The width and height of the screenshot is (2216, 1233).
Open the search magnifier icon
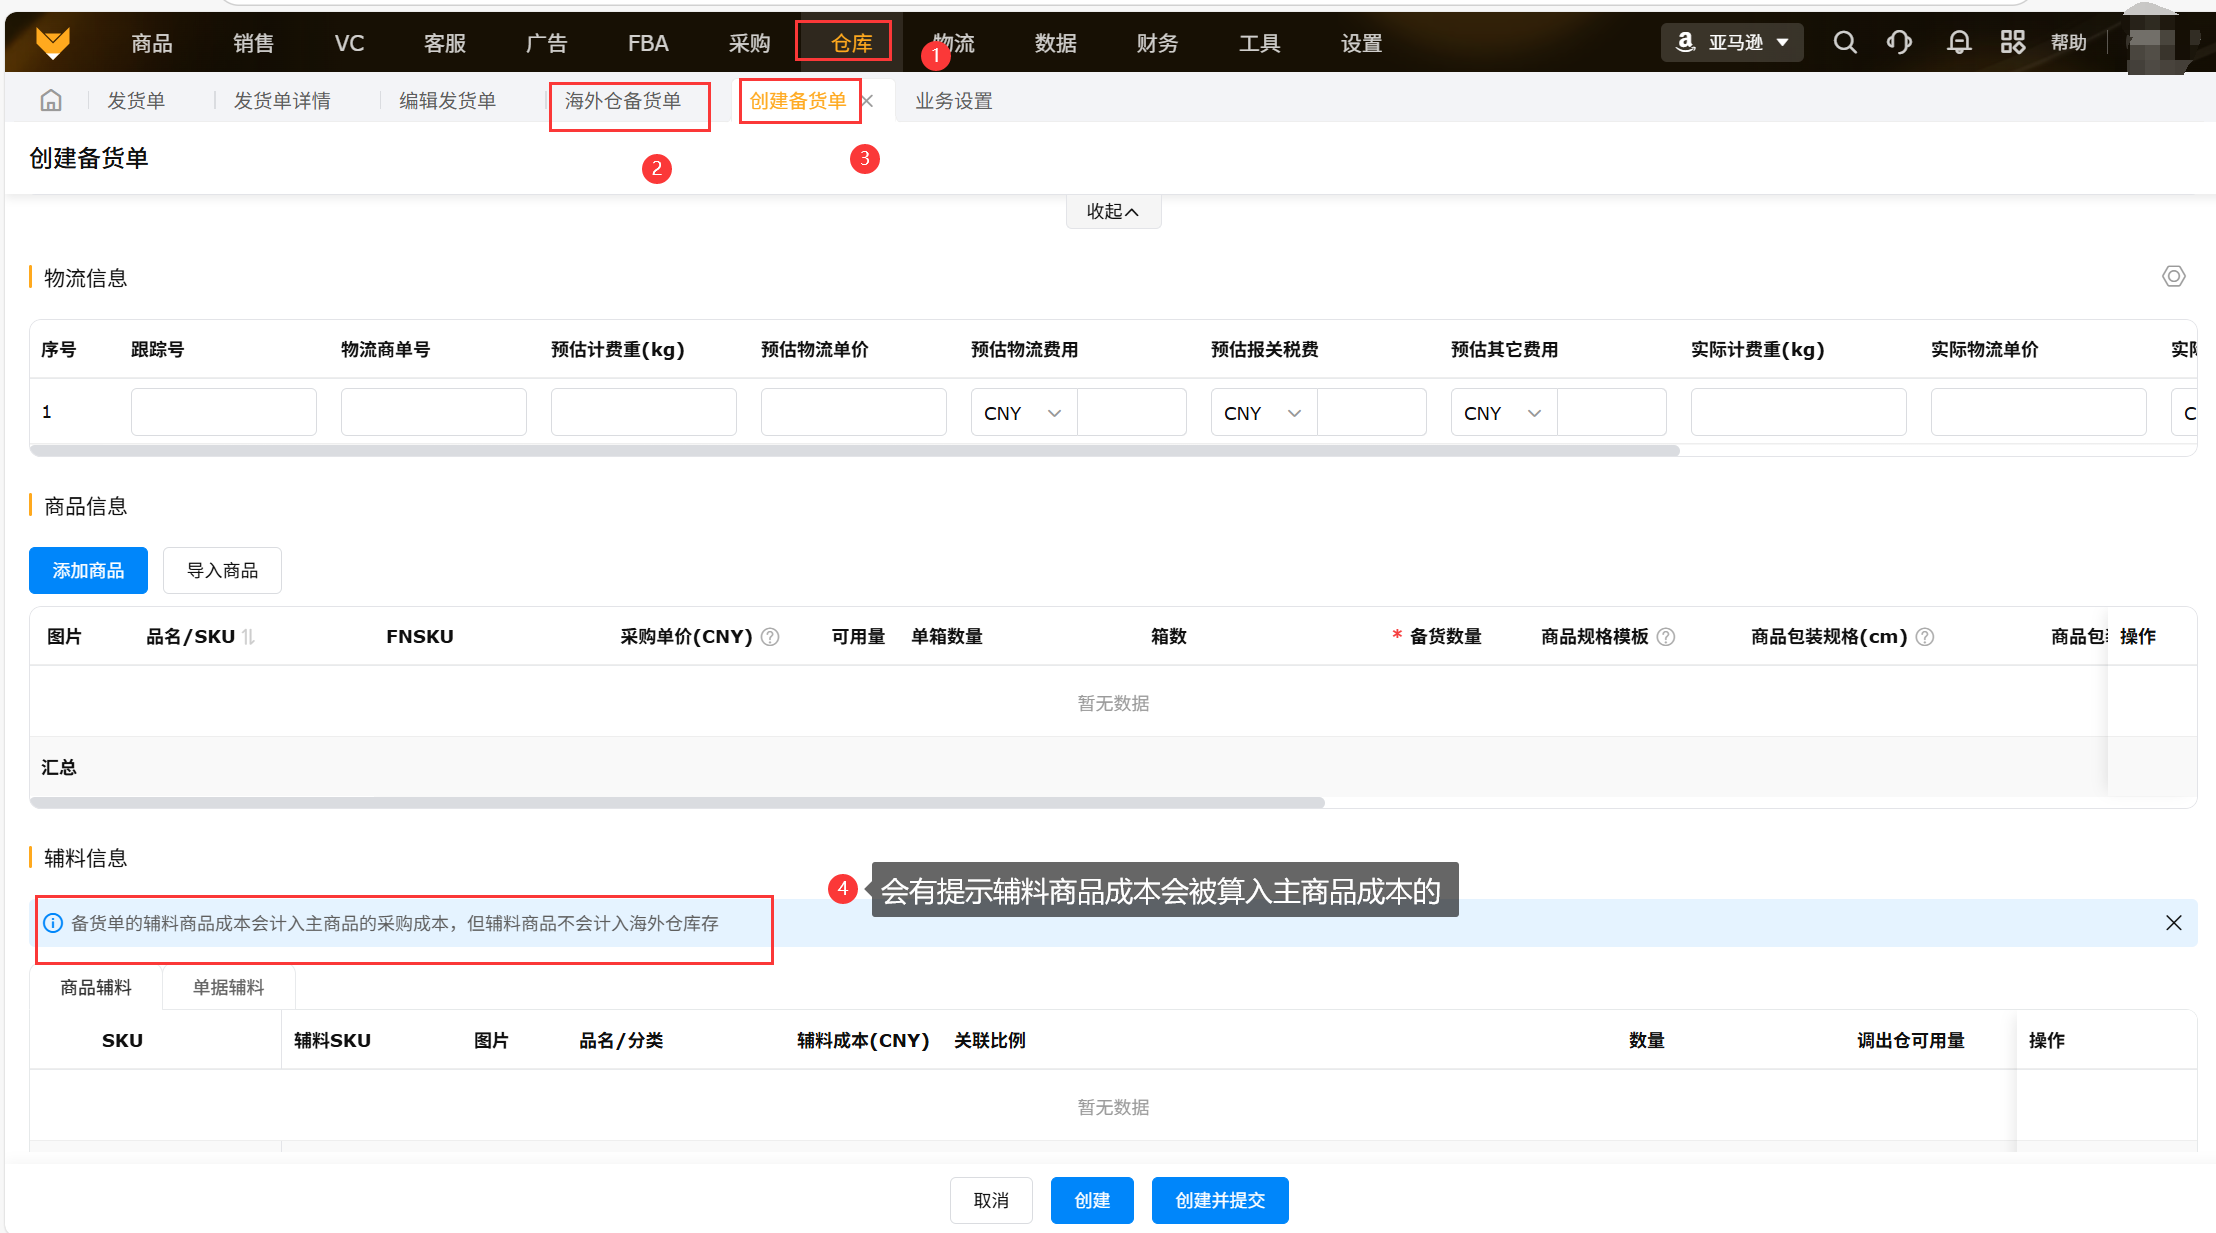point(1845,42)
